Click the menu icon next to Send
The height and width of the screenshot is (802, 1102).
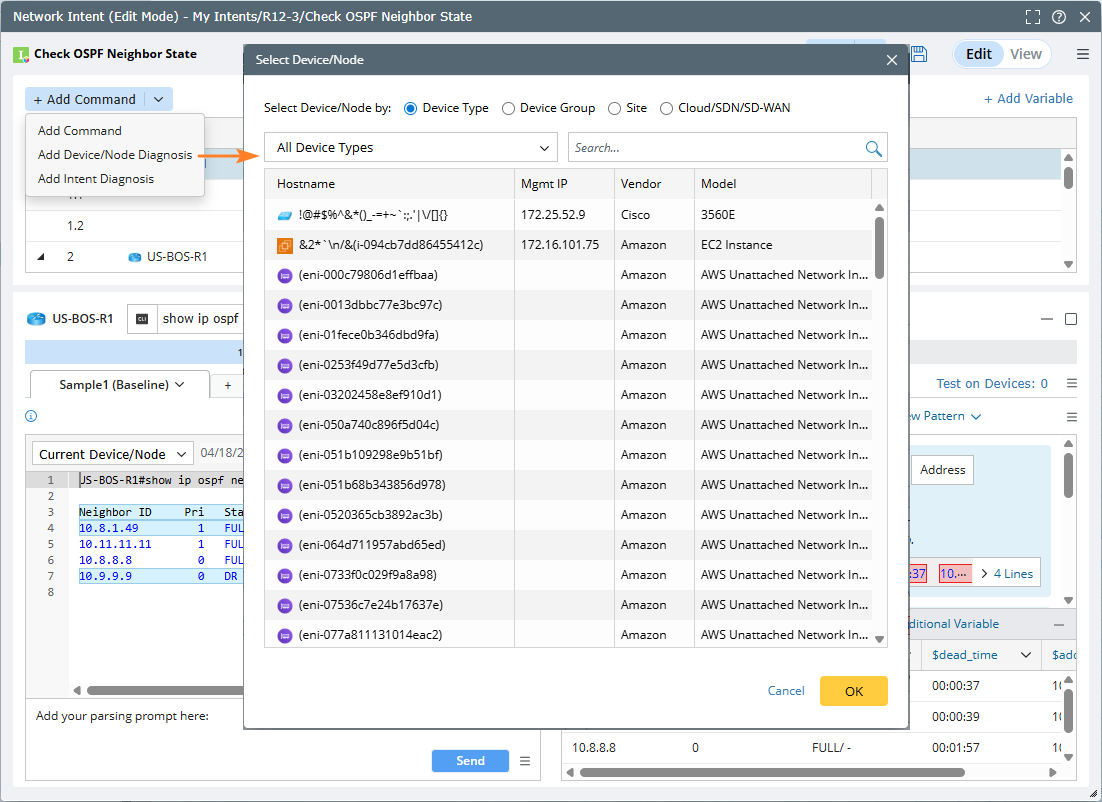point(525,761)
